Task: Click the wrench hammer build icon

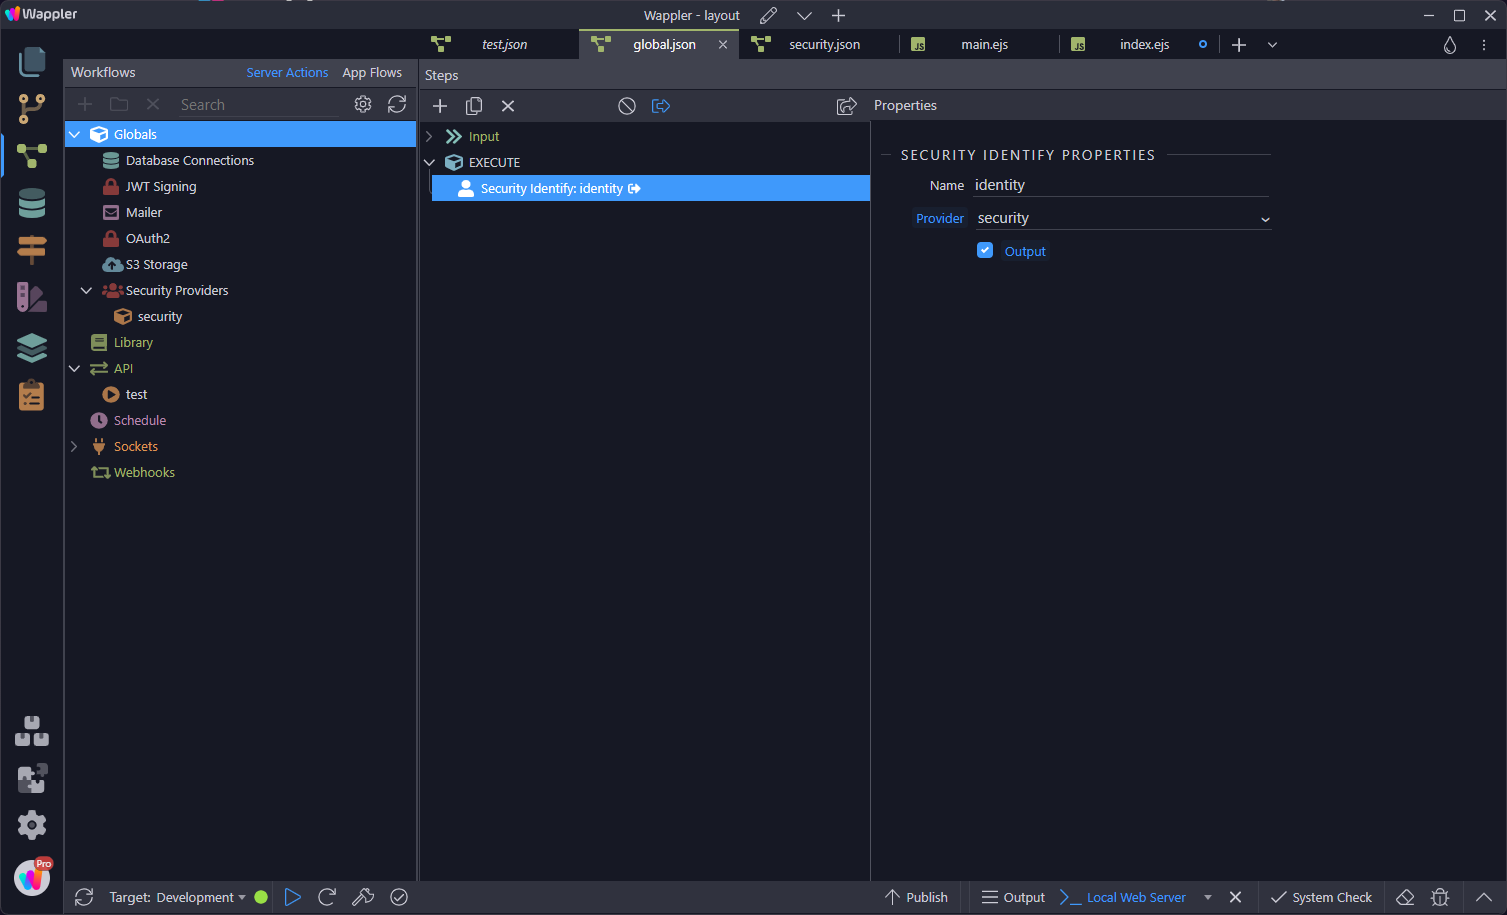Action: 363,897
